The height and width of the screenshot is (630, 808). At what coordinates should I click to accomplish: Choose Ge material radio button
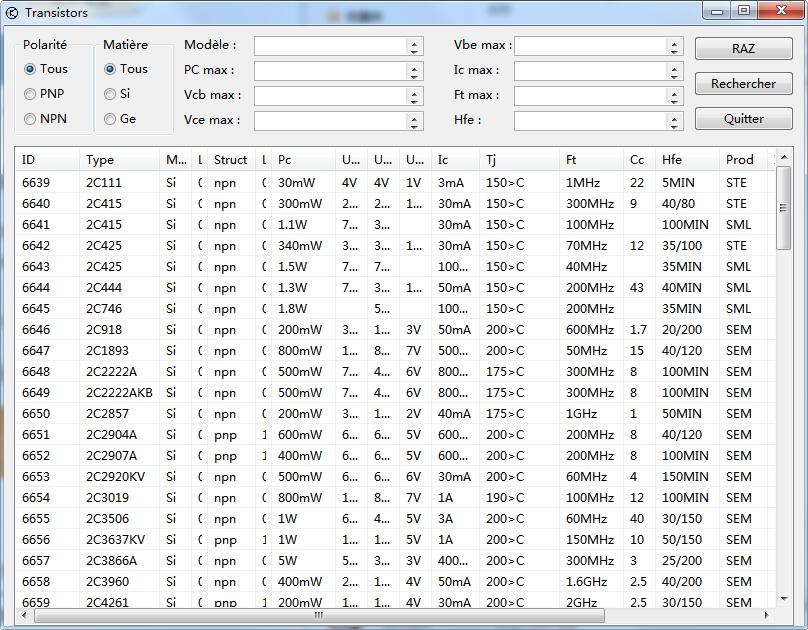click(x=110, y=119)
